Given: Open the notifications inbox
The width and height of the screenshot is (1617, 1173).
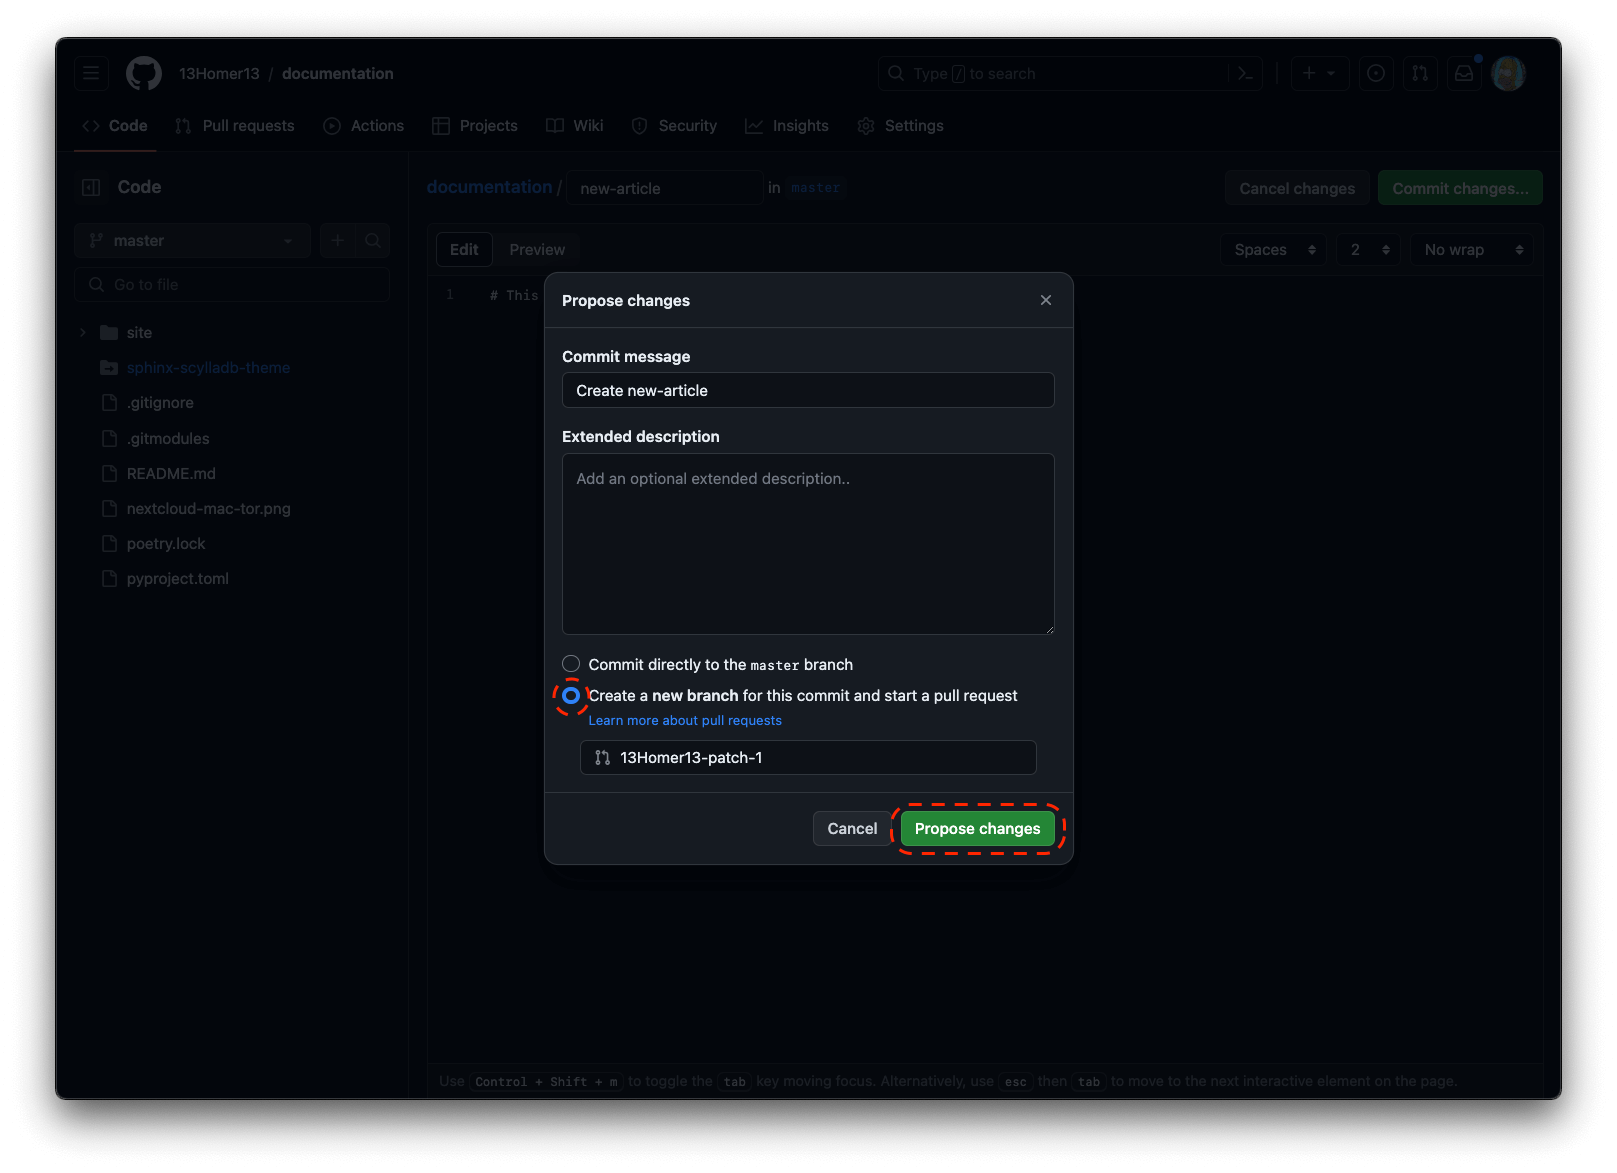Looking at the screenshot, I should (1464, 73).
